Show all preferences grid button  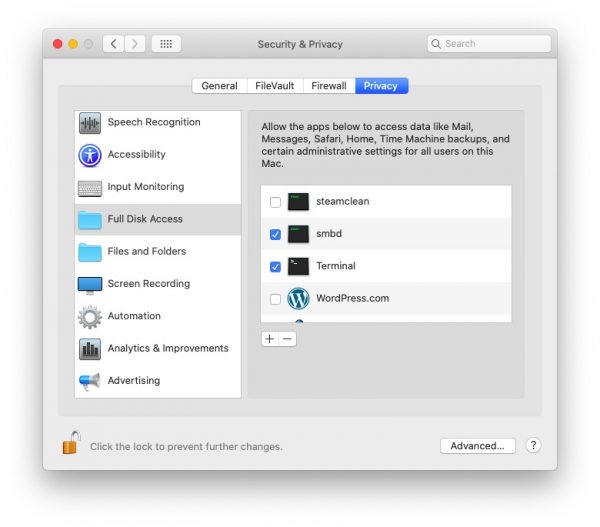(166, 44)
